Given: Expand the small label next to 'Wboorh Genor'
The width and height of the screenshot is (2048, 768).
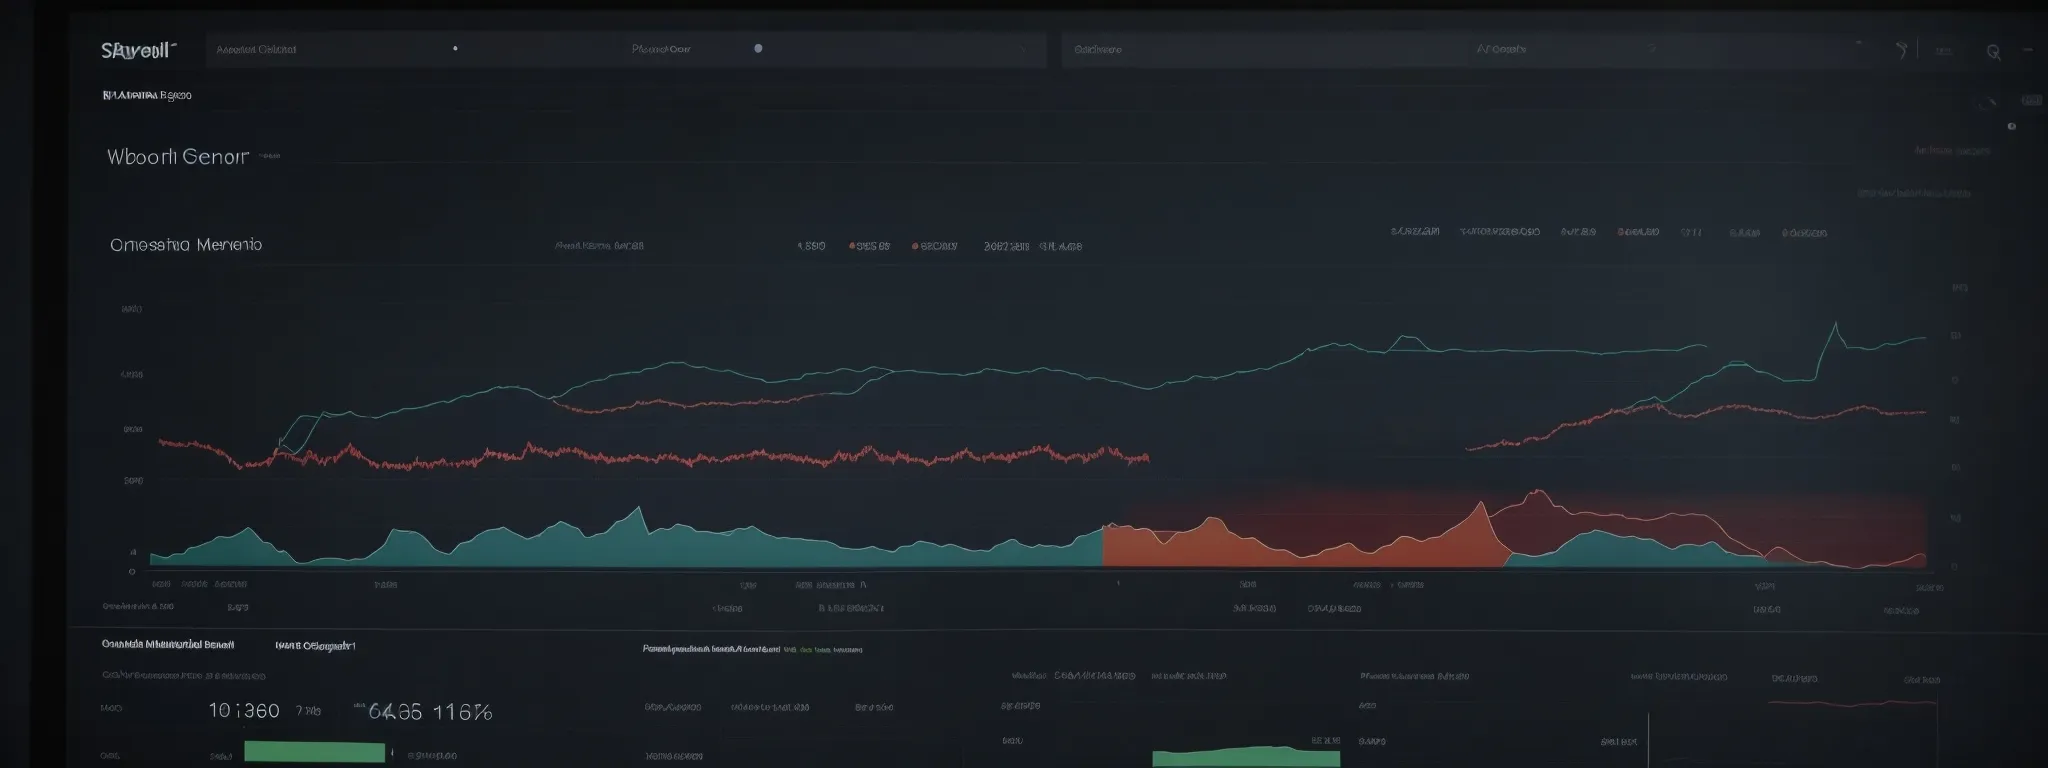Looking at the screenshot, I should click(270, 156).
